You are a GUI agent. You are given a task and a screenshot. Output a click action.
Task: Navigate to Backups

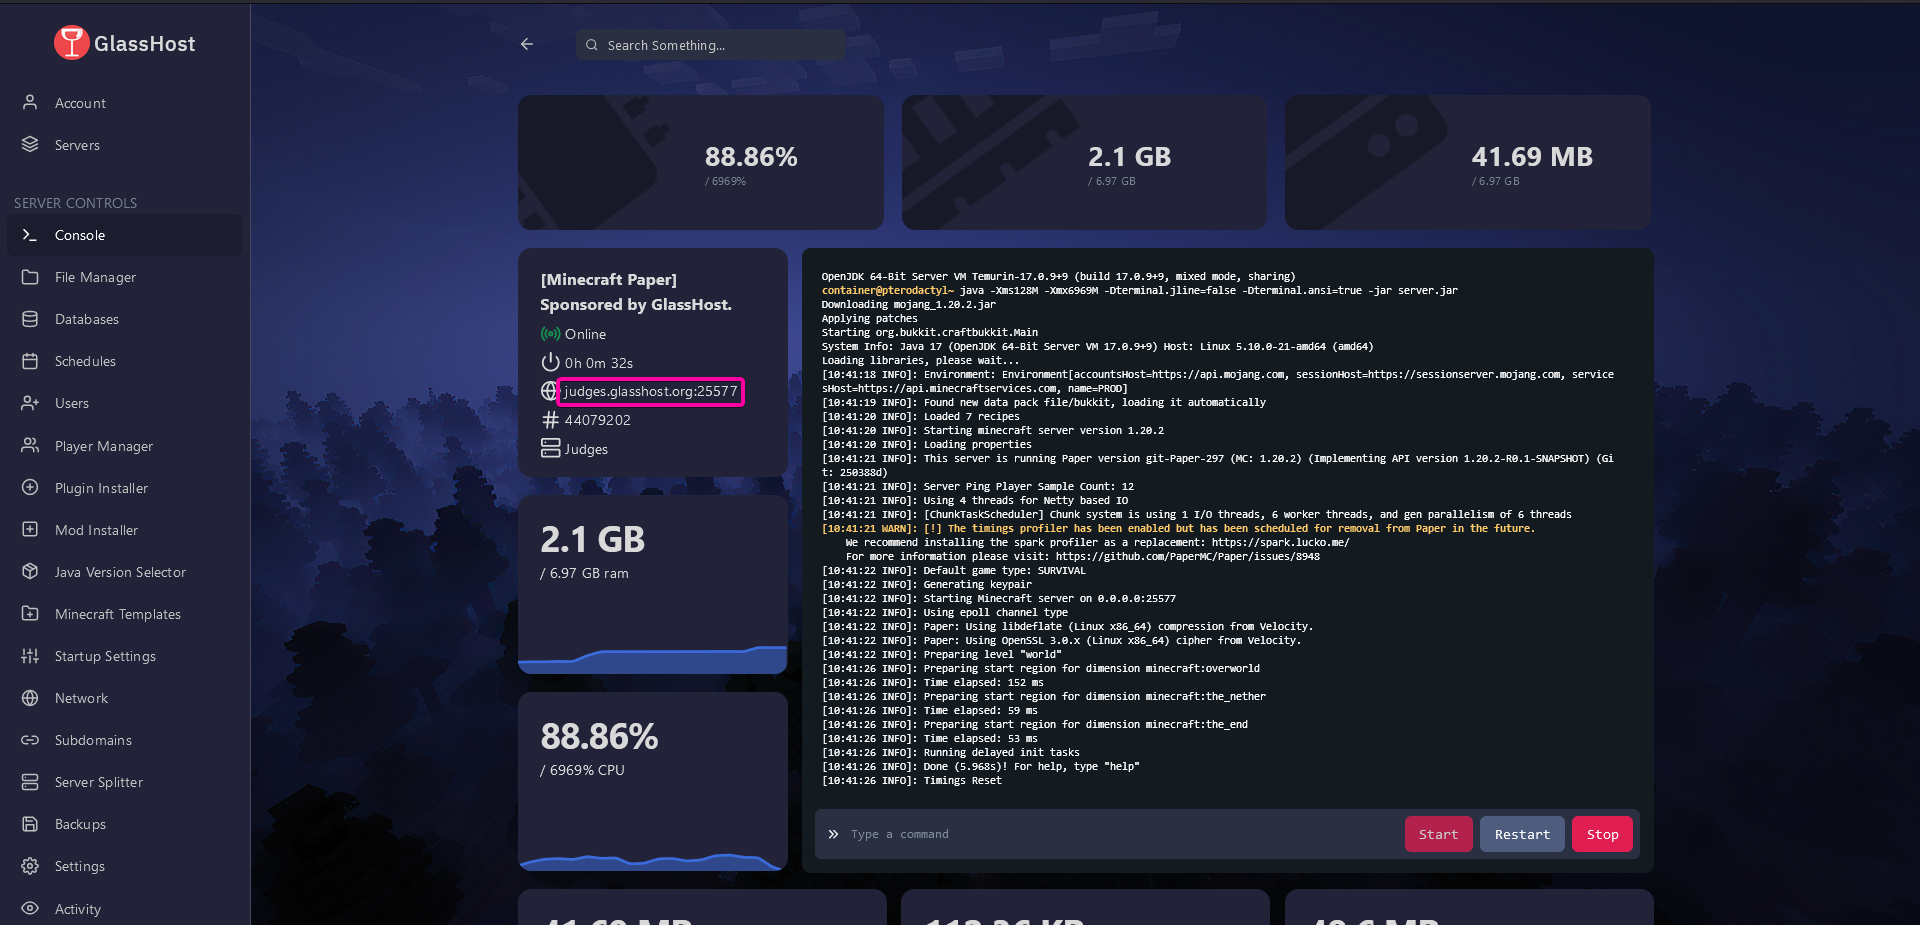pos(80,824)
